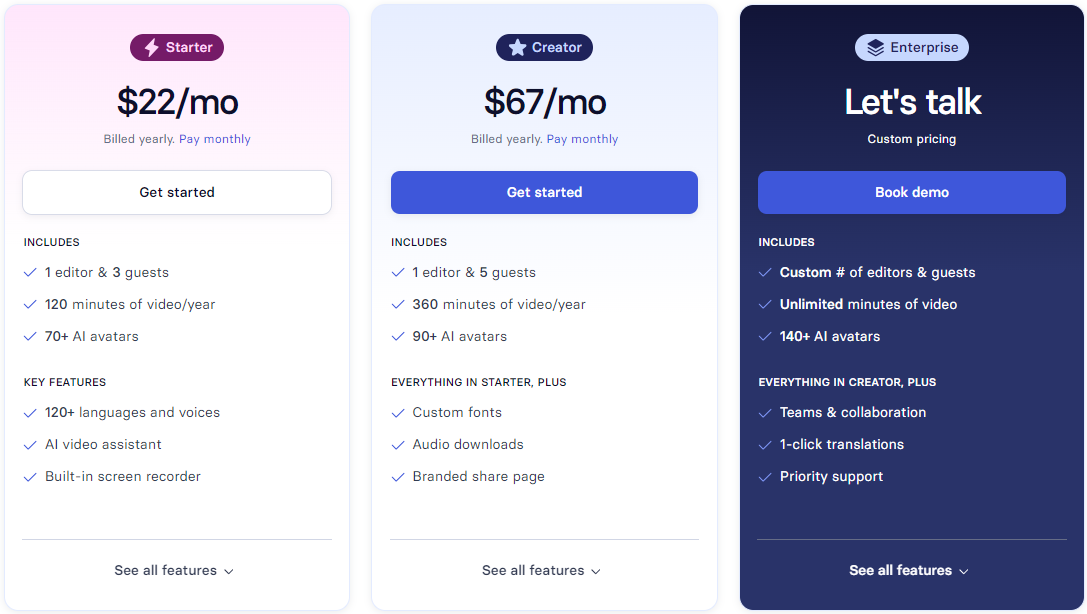Click the checkmark next to 'Built-in screen recorder'

tap(30, 476)
